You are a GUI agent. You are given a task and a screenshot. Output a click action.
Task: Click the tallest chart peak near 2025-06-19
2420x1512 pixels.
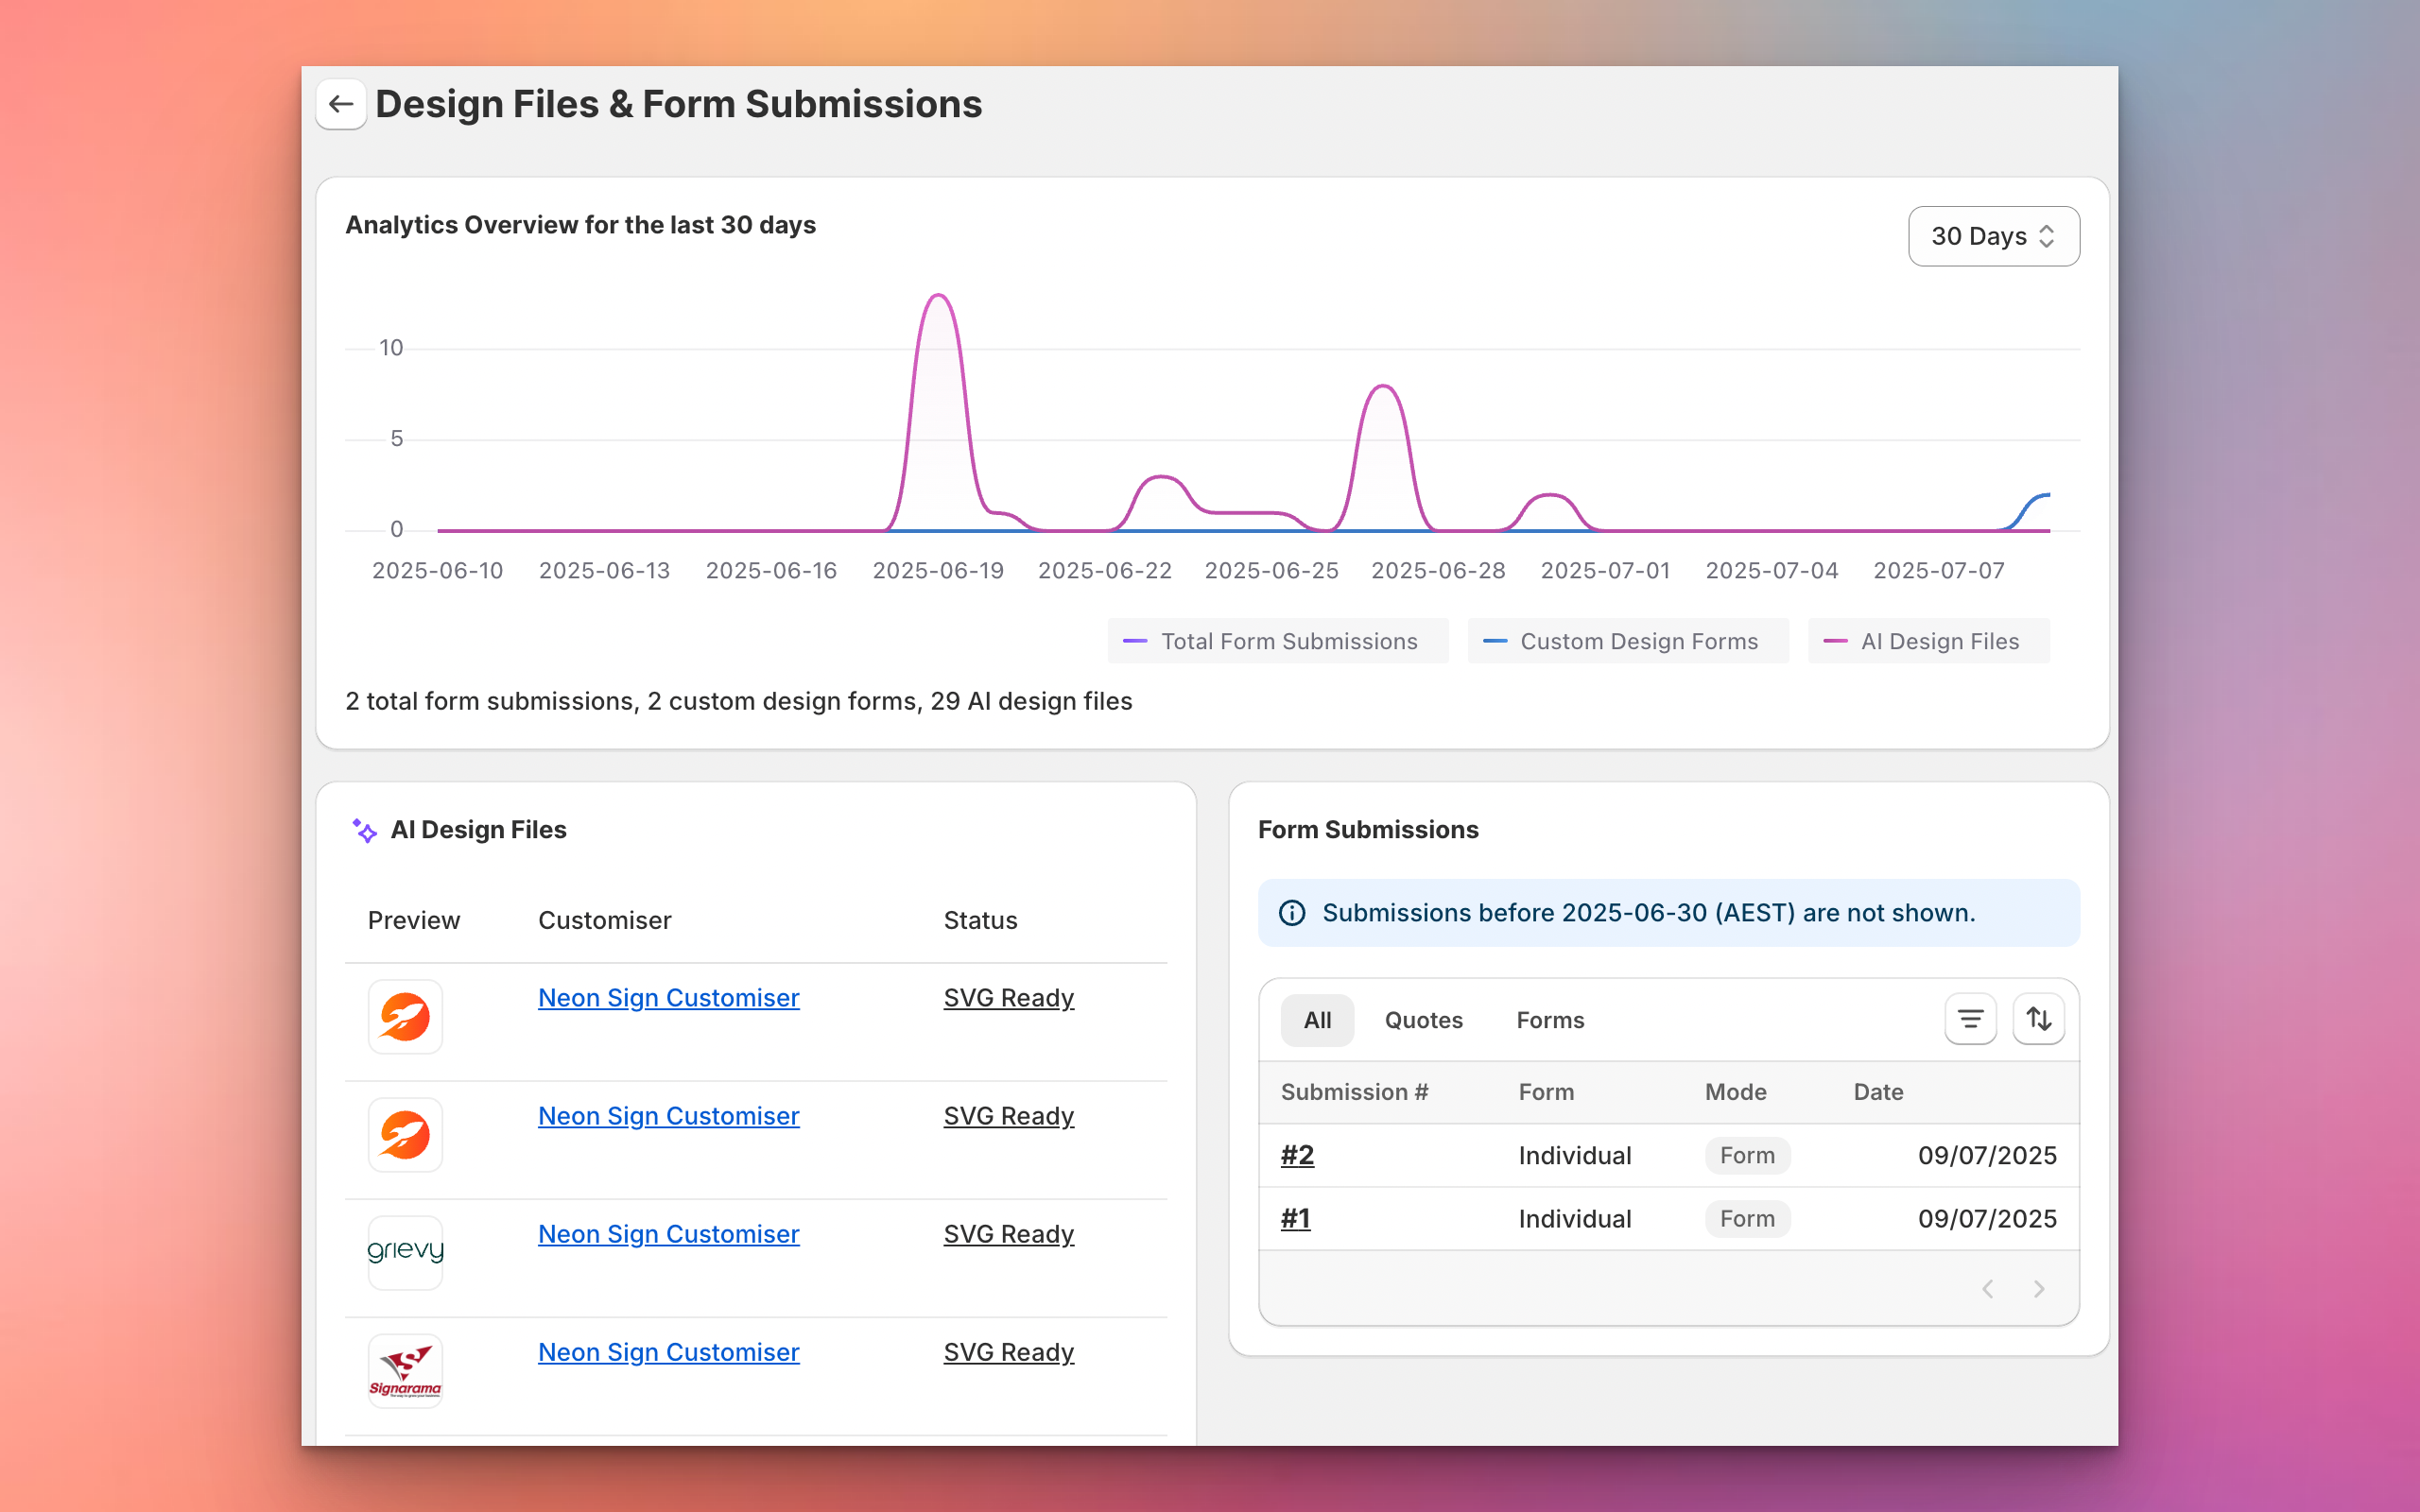(938, 296)
